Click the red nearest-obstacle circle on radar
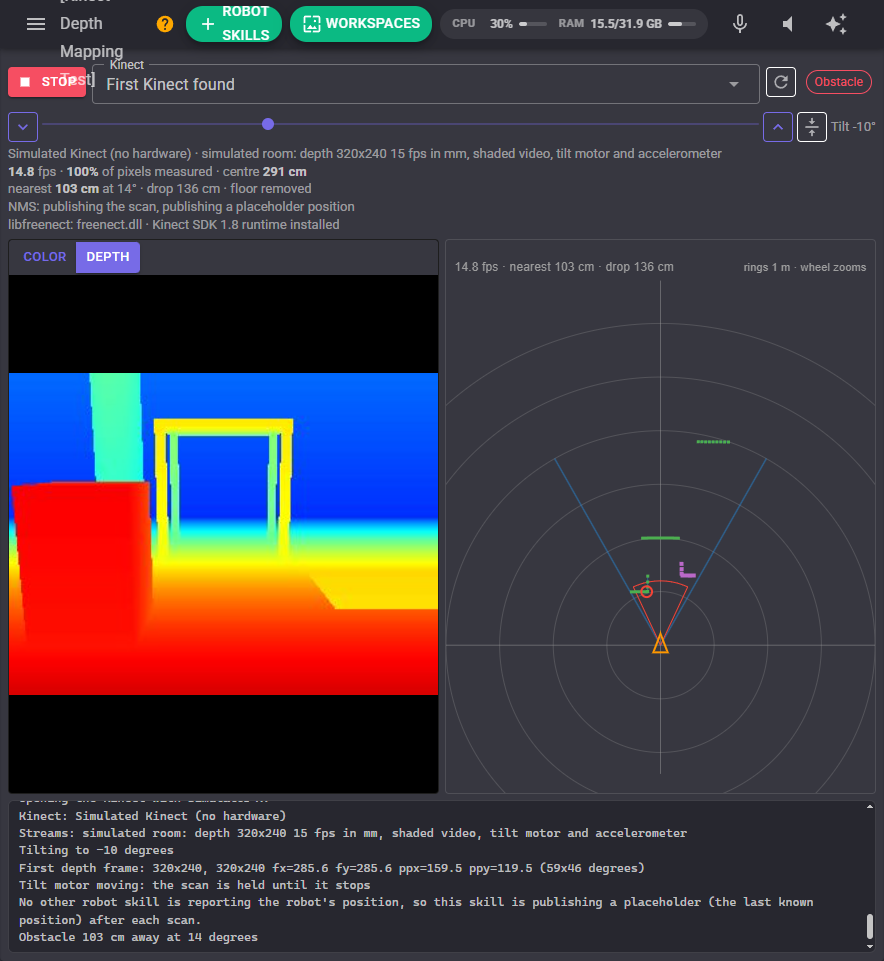This screenshot has height=961, width=884. (646, 591)
